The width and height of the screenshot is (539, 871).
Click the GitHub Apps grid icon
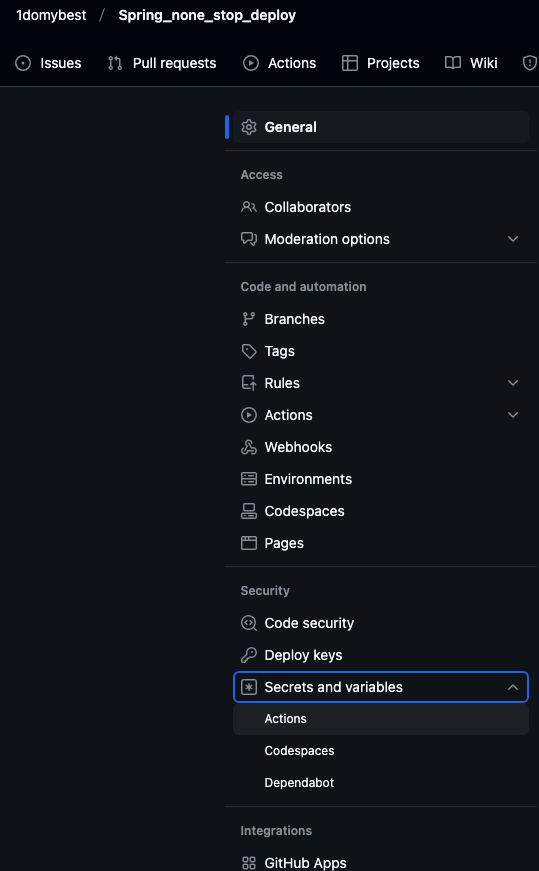[248, 863]
